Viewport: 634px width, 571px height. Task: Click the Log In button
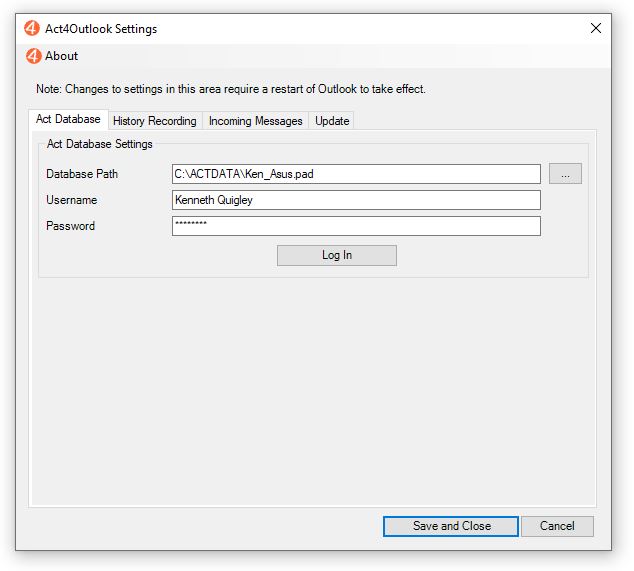pos(337,255)
